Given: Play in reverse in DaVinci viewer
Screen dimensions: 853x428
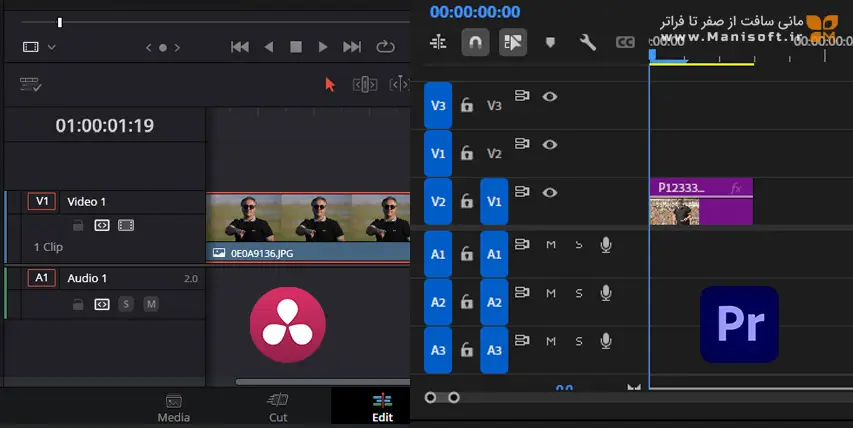Looking at the screenshot, I should pyautogui.click(x=269, y=47).
